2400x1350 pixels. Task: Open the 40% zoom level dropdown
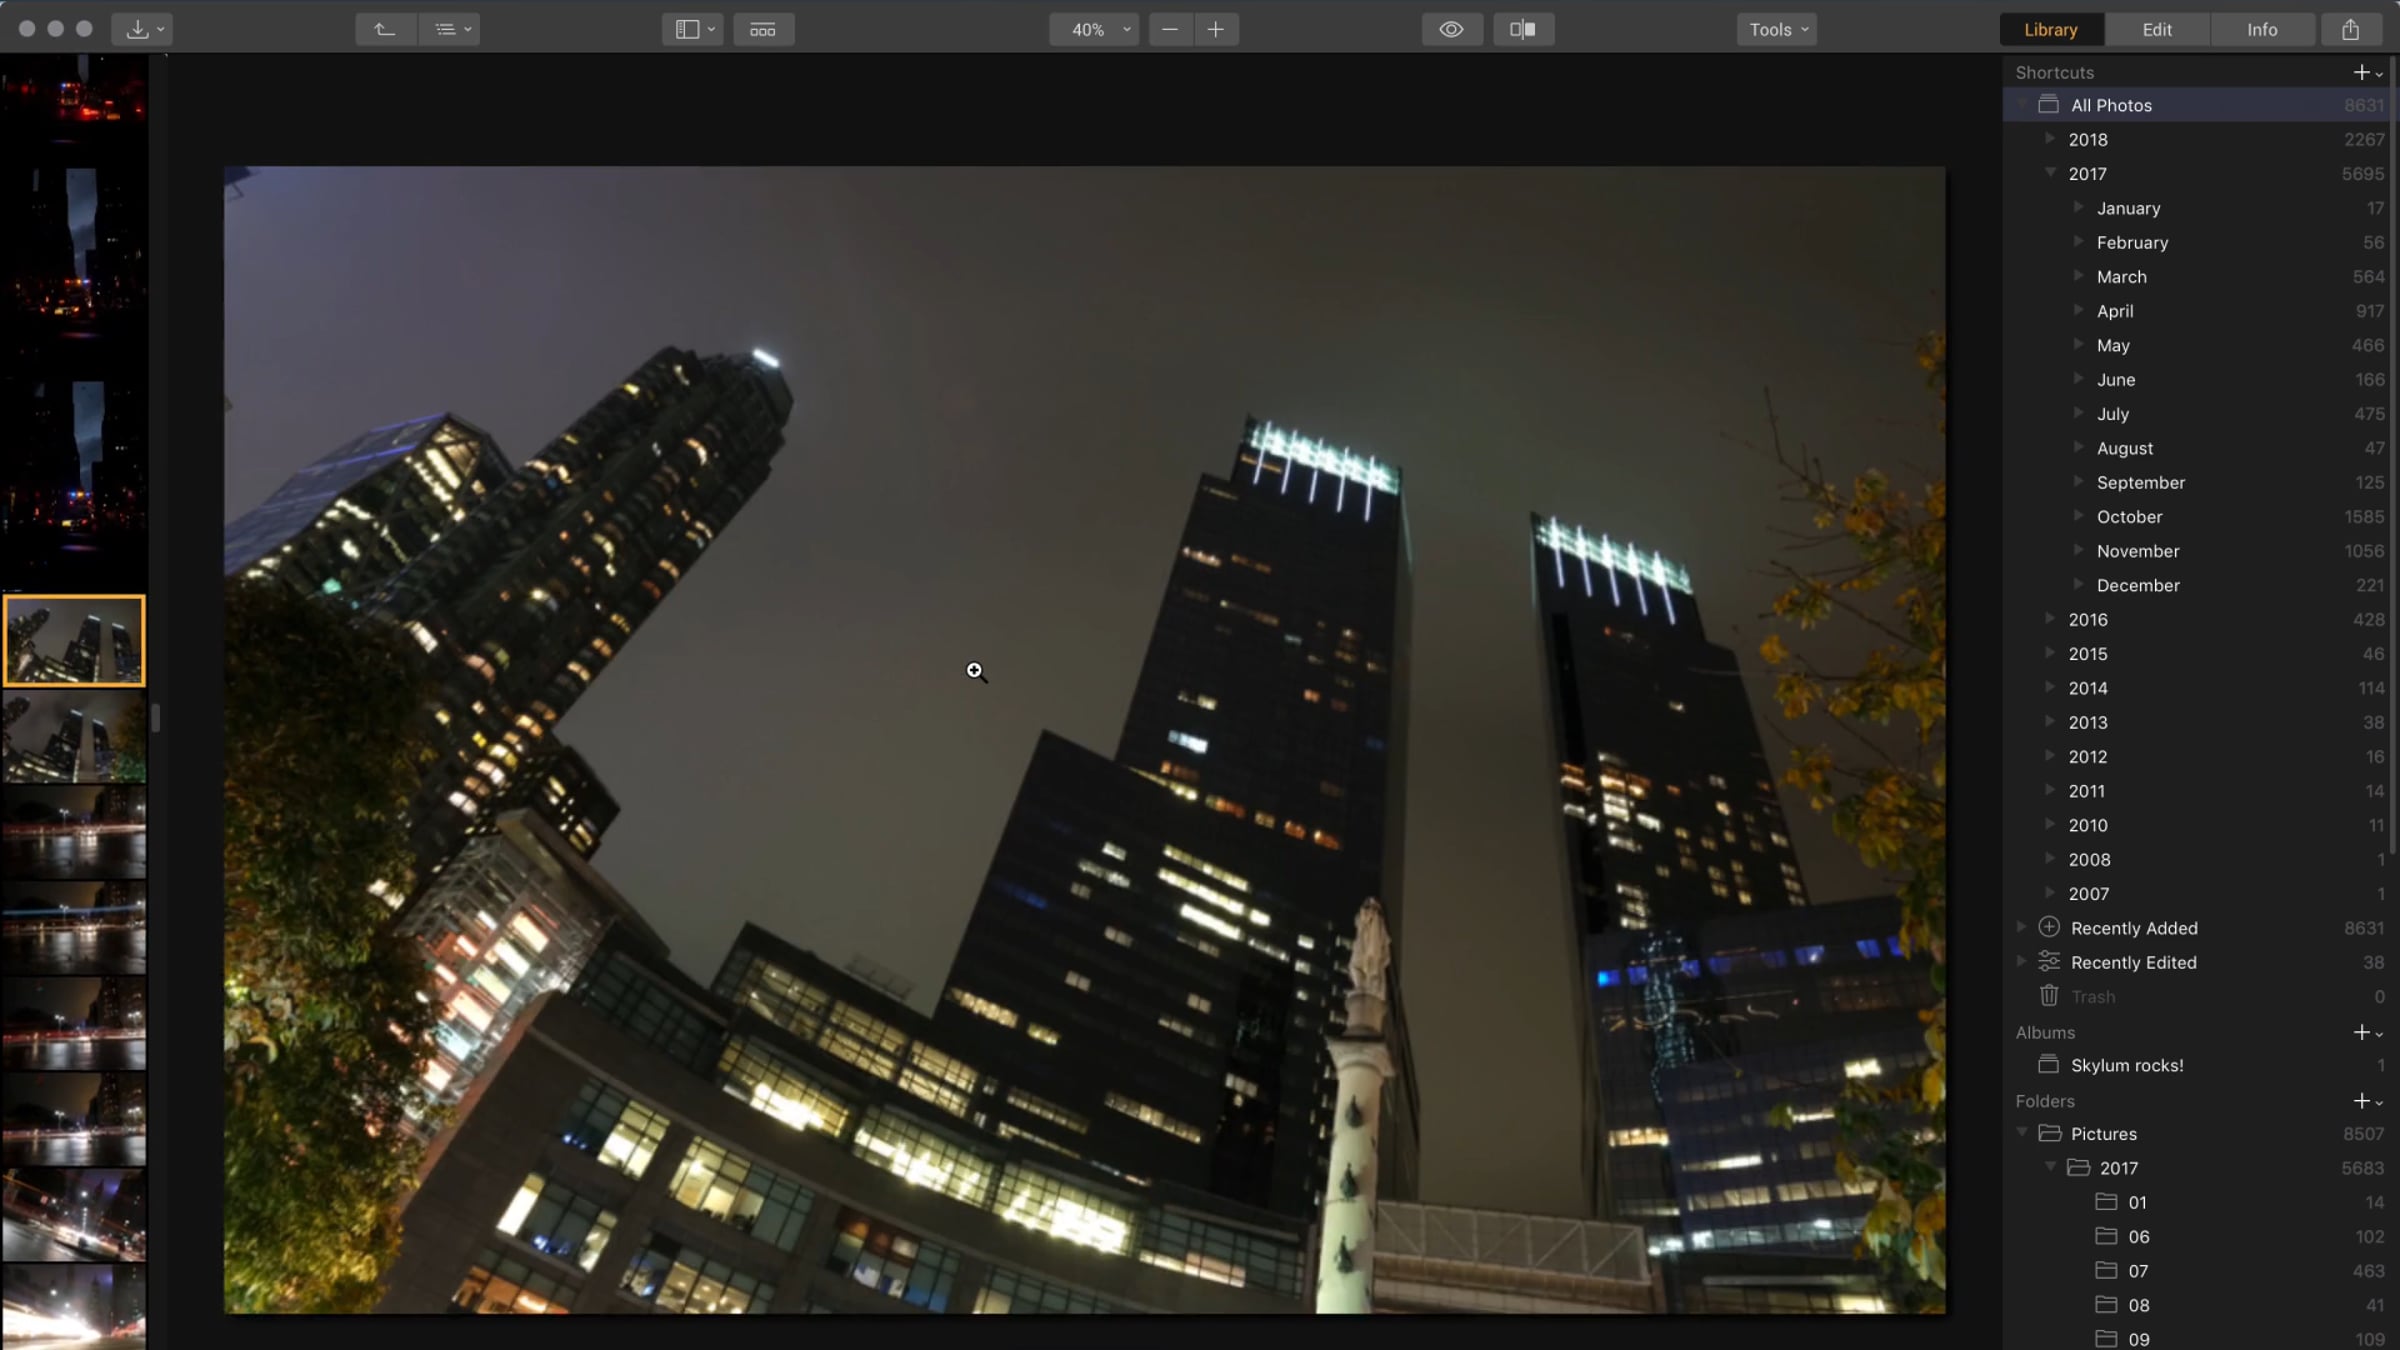1093,29
